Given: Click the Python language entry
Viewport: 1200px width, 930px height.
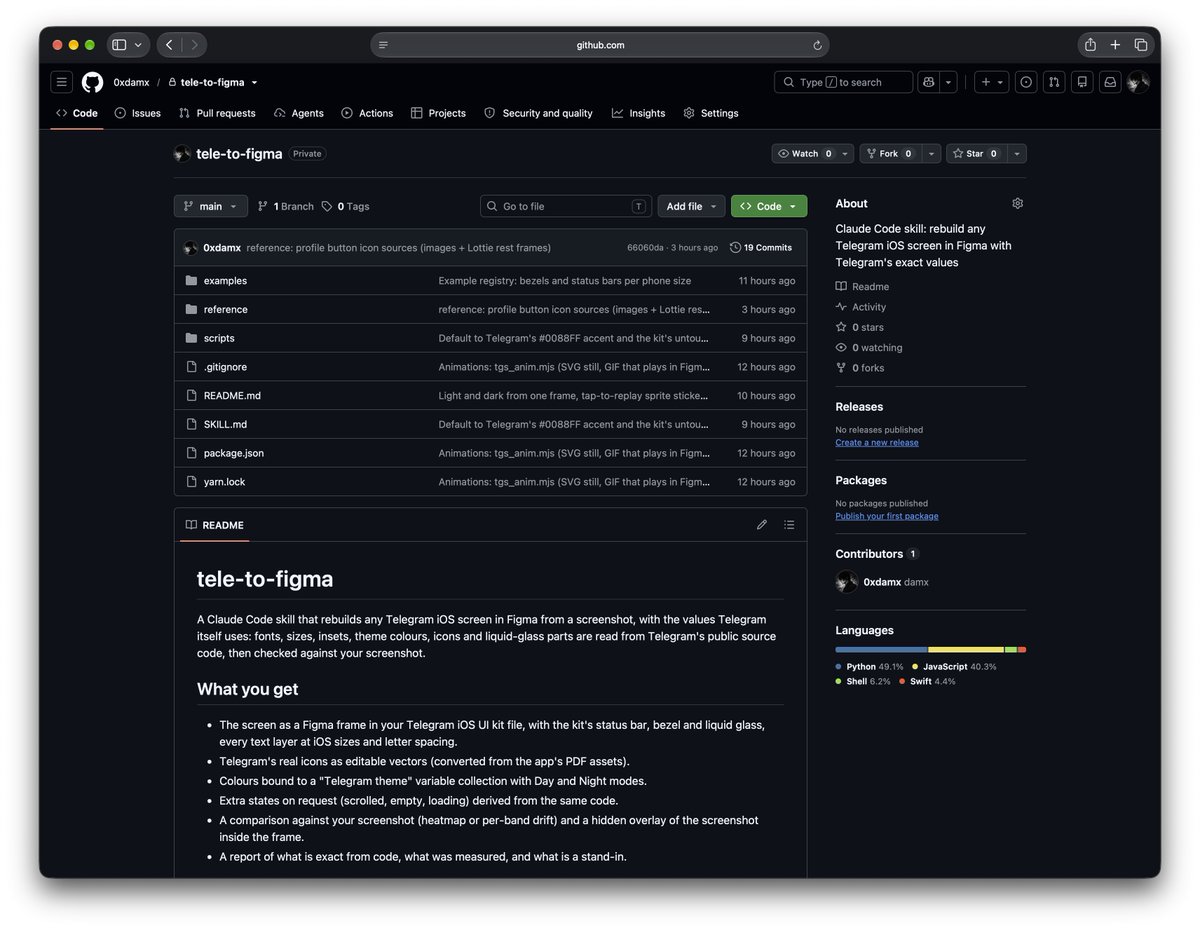Looking at the screenshot, I should [870, 666].
